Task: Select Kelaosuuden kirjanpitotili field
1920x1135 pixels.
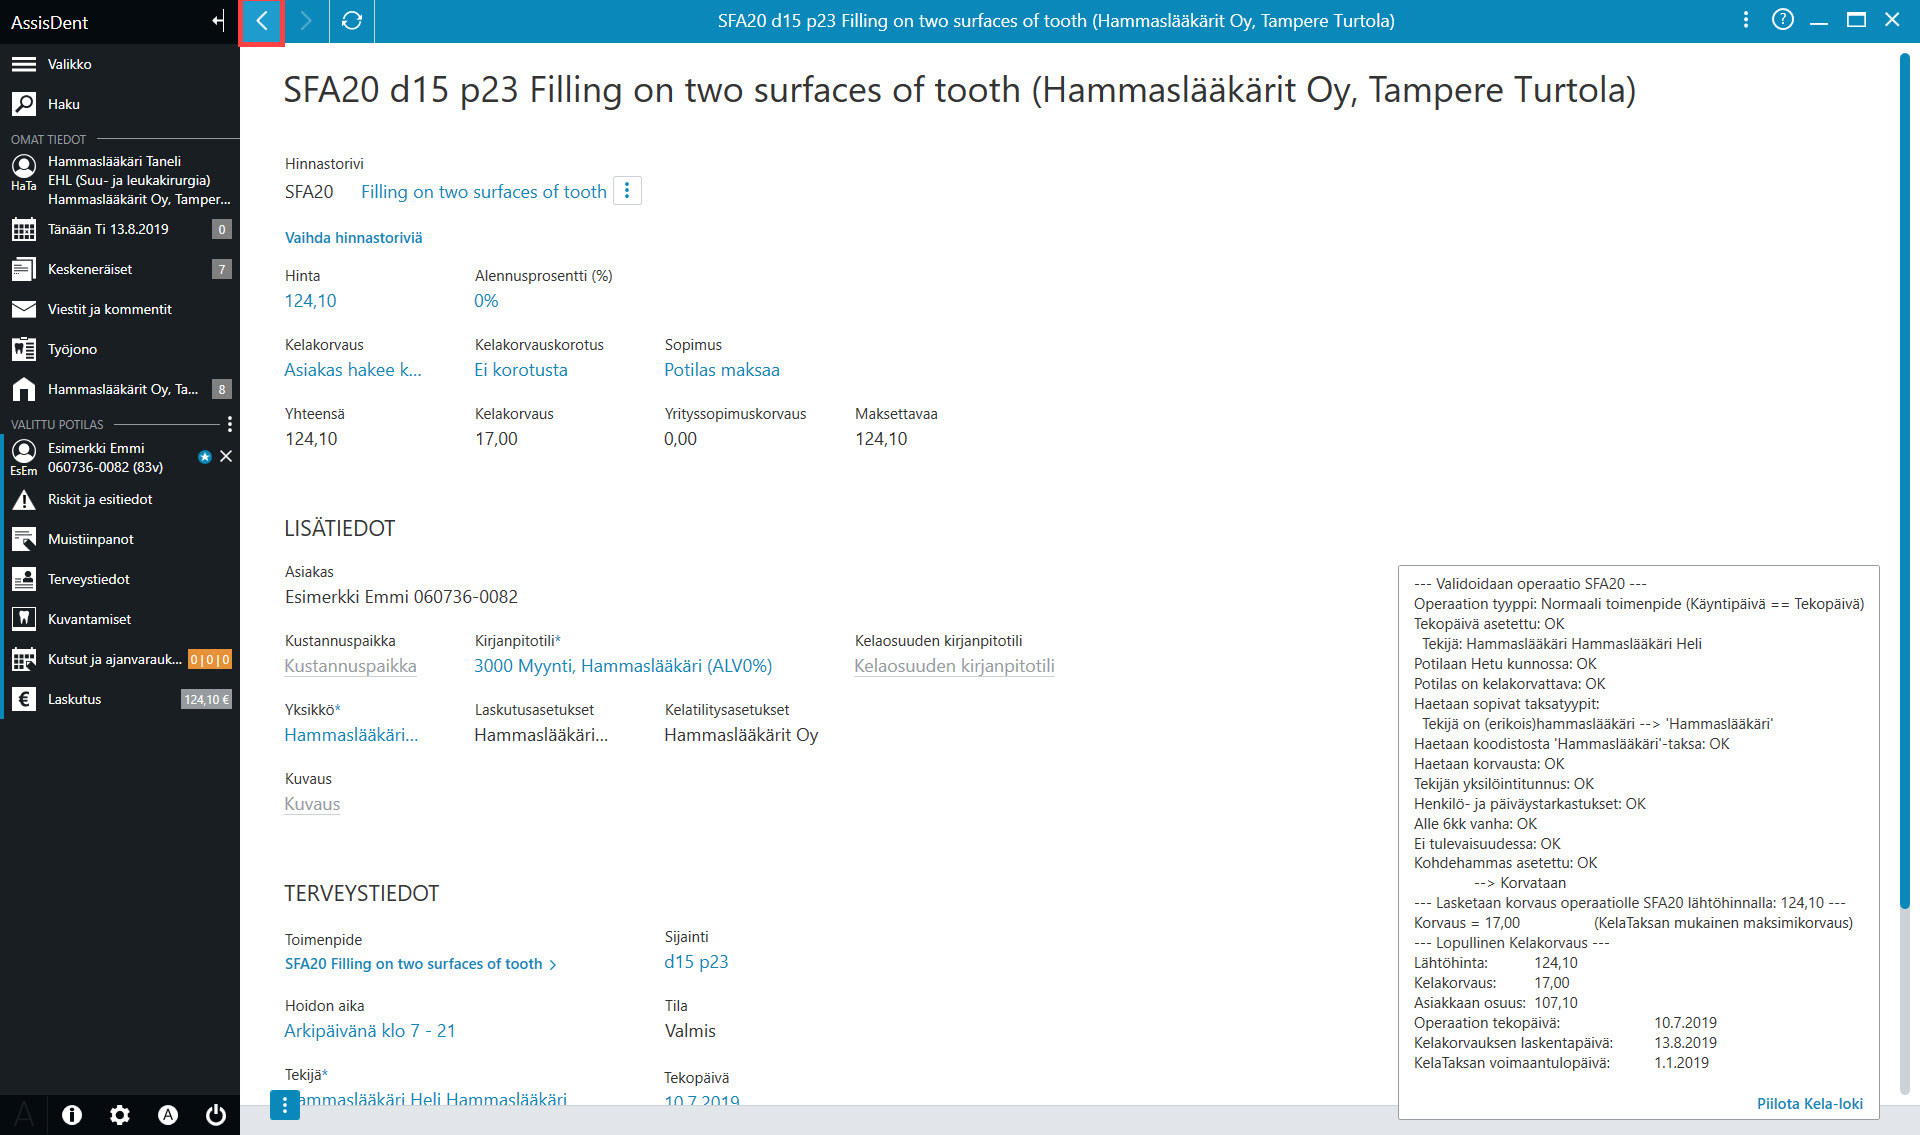Action: (954, 666)
